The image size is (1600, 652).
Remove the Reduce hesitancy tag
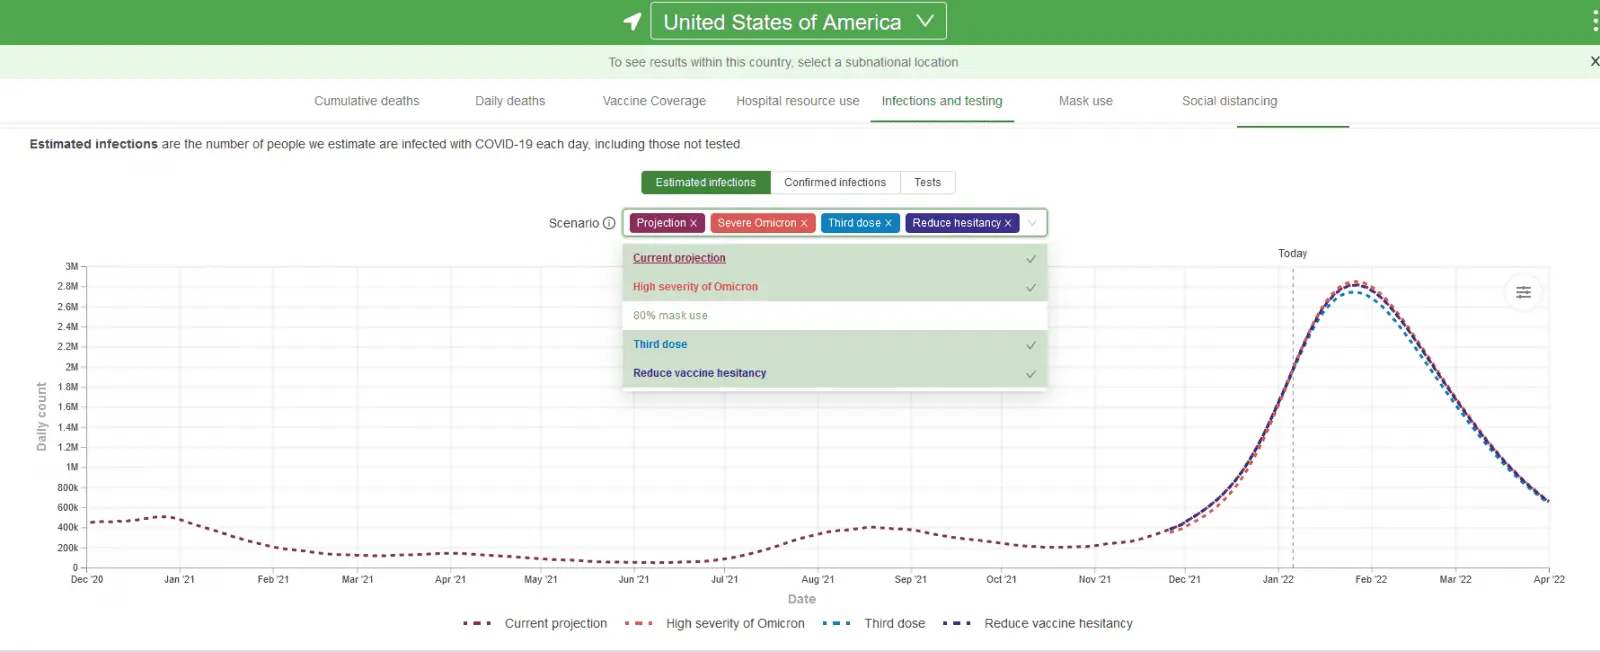(x=1008, y=223)
